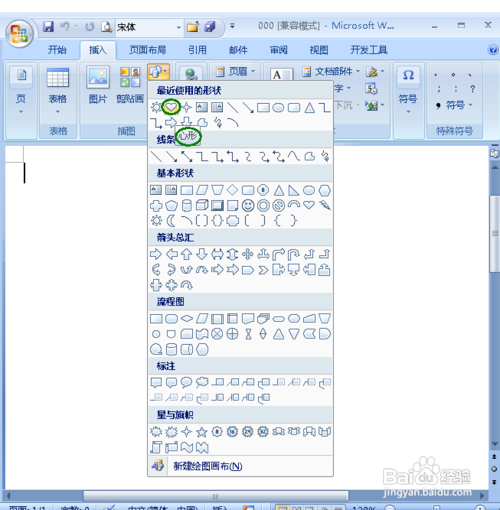Click the Next Page double-arrow button
The height and width of the screenshot is (510, 500).
pos(494,482)
